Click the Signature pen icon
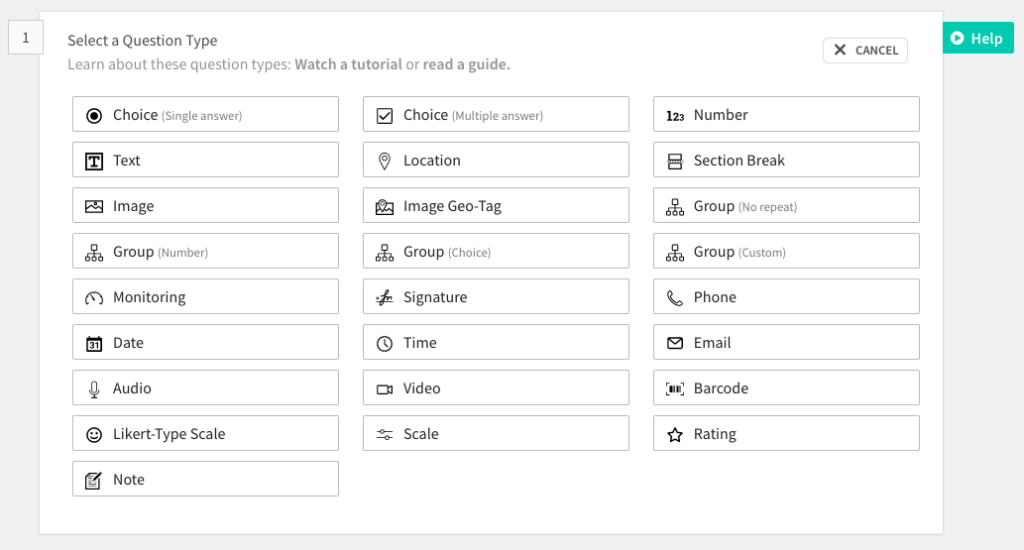Image resolution: width=1024 pixels, height=550 pixels. [385, 299]
